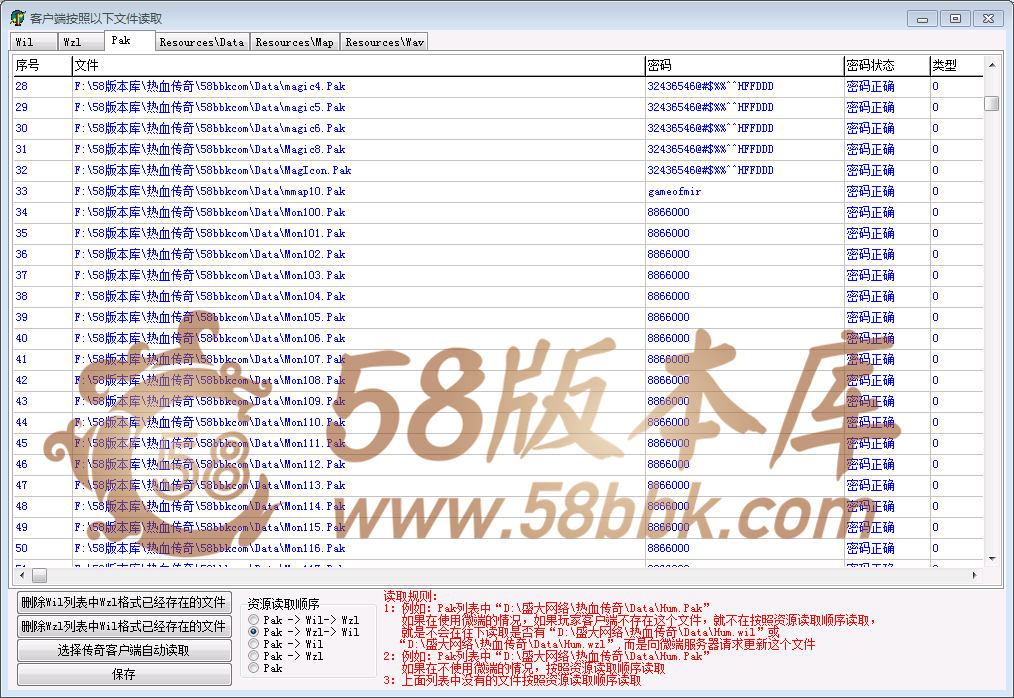Click the application icon in title bar
1014x698 pixels.
17,18
